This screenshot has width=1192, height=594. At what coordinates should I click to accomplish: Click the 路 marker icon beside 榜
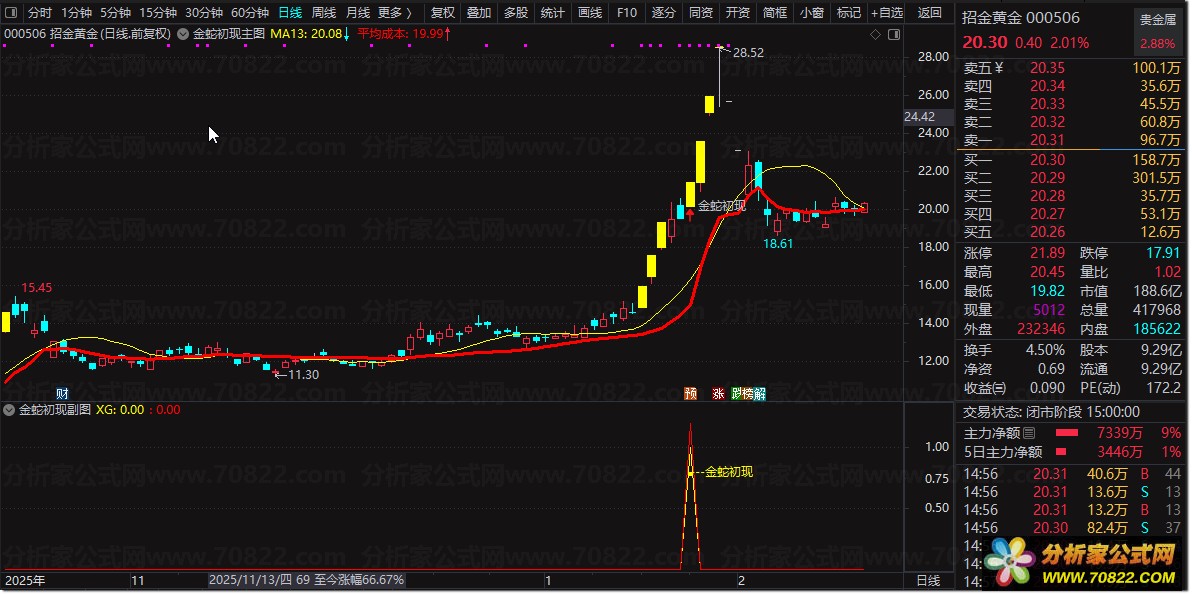point(737,393)
